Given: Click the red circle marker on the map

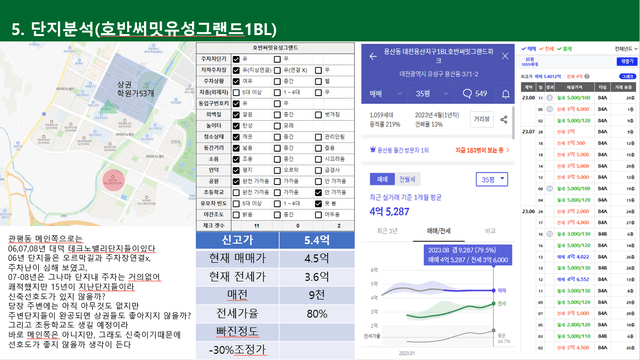Looking at the screenshot, I should point(113,180).
